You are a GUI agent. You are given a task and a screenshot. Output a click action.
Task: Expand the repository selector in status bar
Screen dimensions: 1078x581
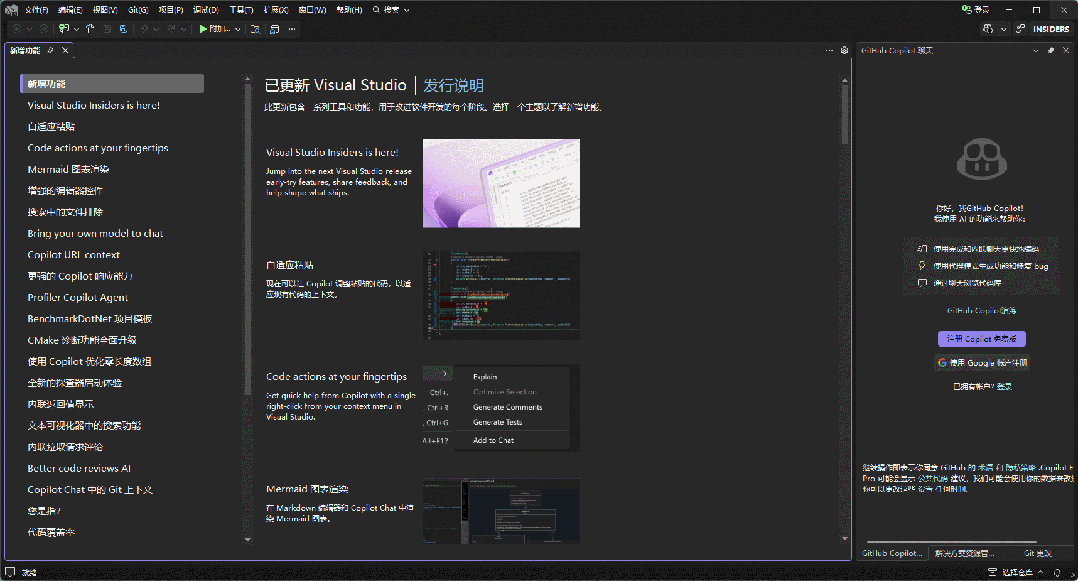pos(1018,572)
